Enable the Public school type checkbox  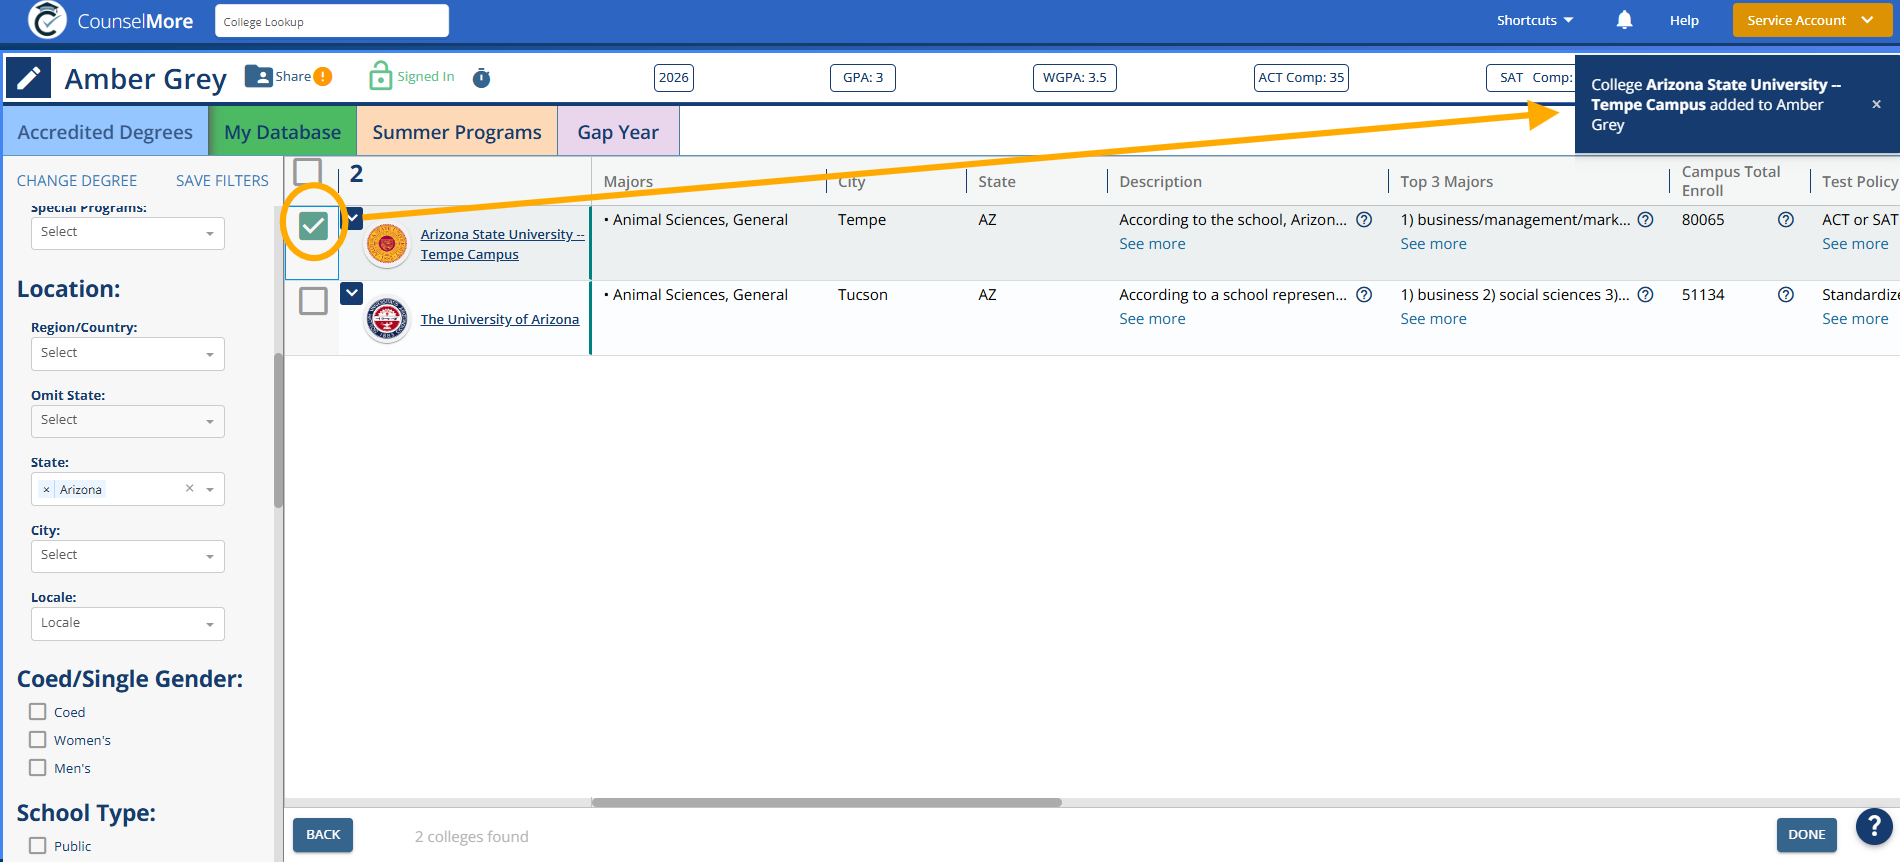coord(38,846)
